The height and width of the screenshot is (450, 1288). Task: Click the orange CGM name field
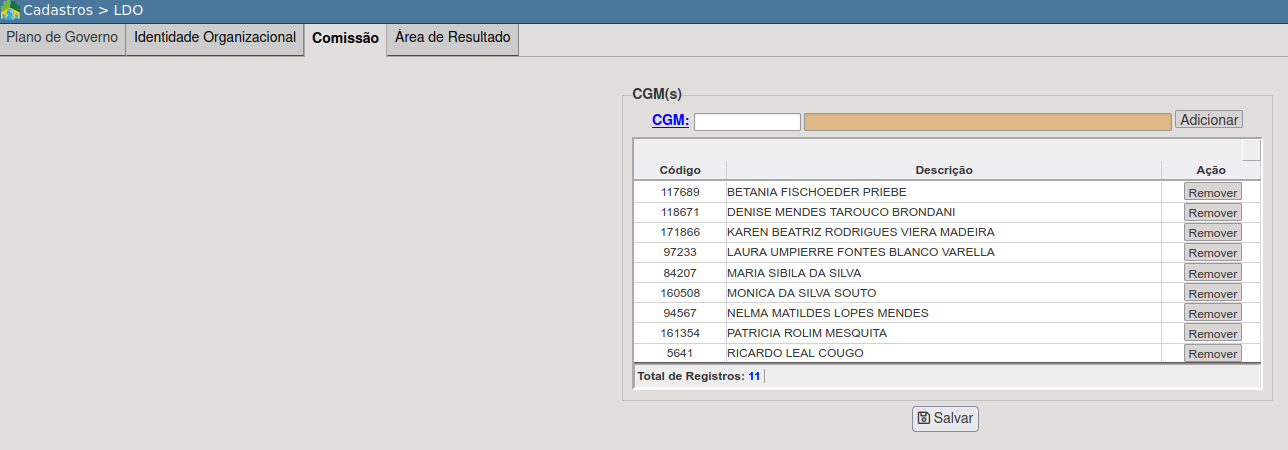[987, 122]
